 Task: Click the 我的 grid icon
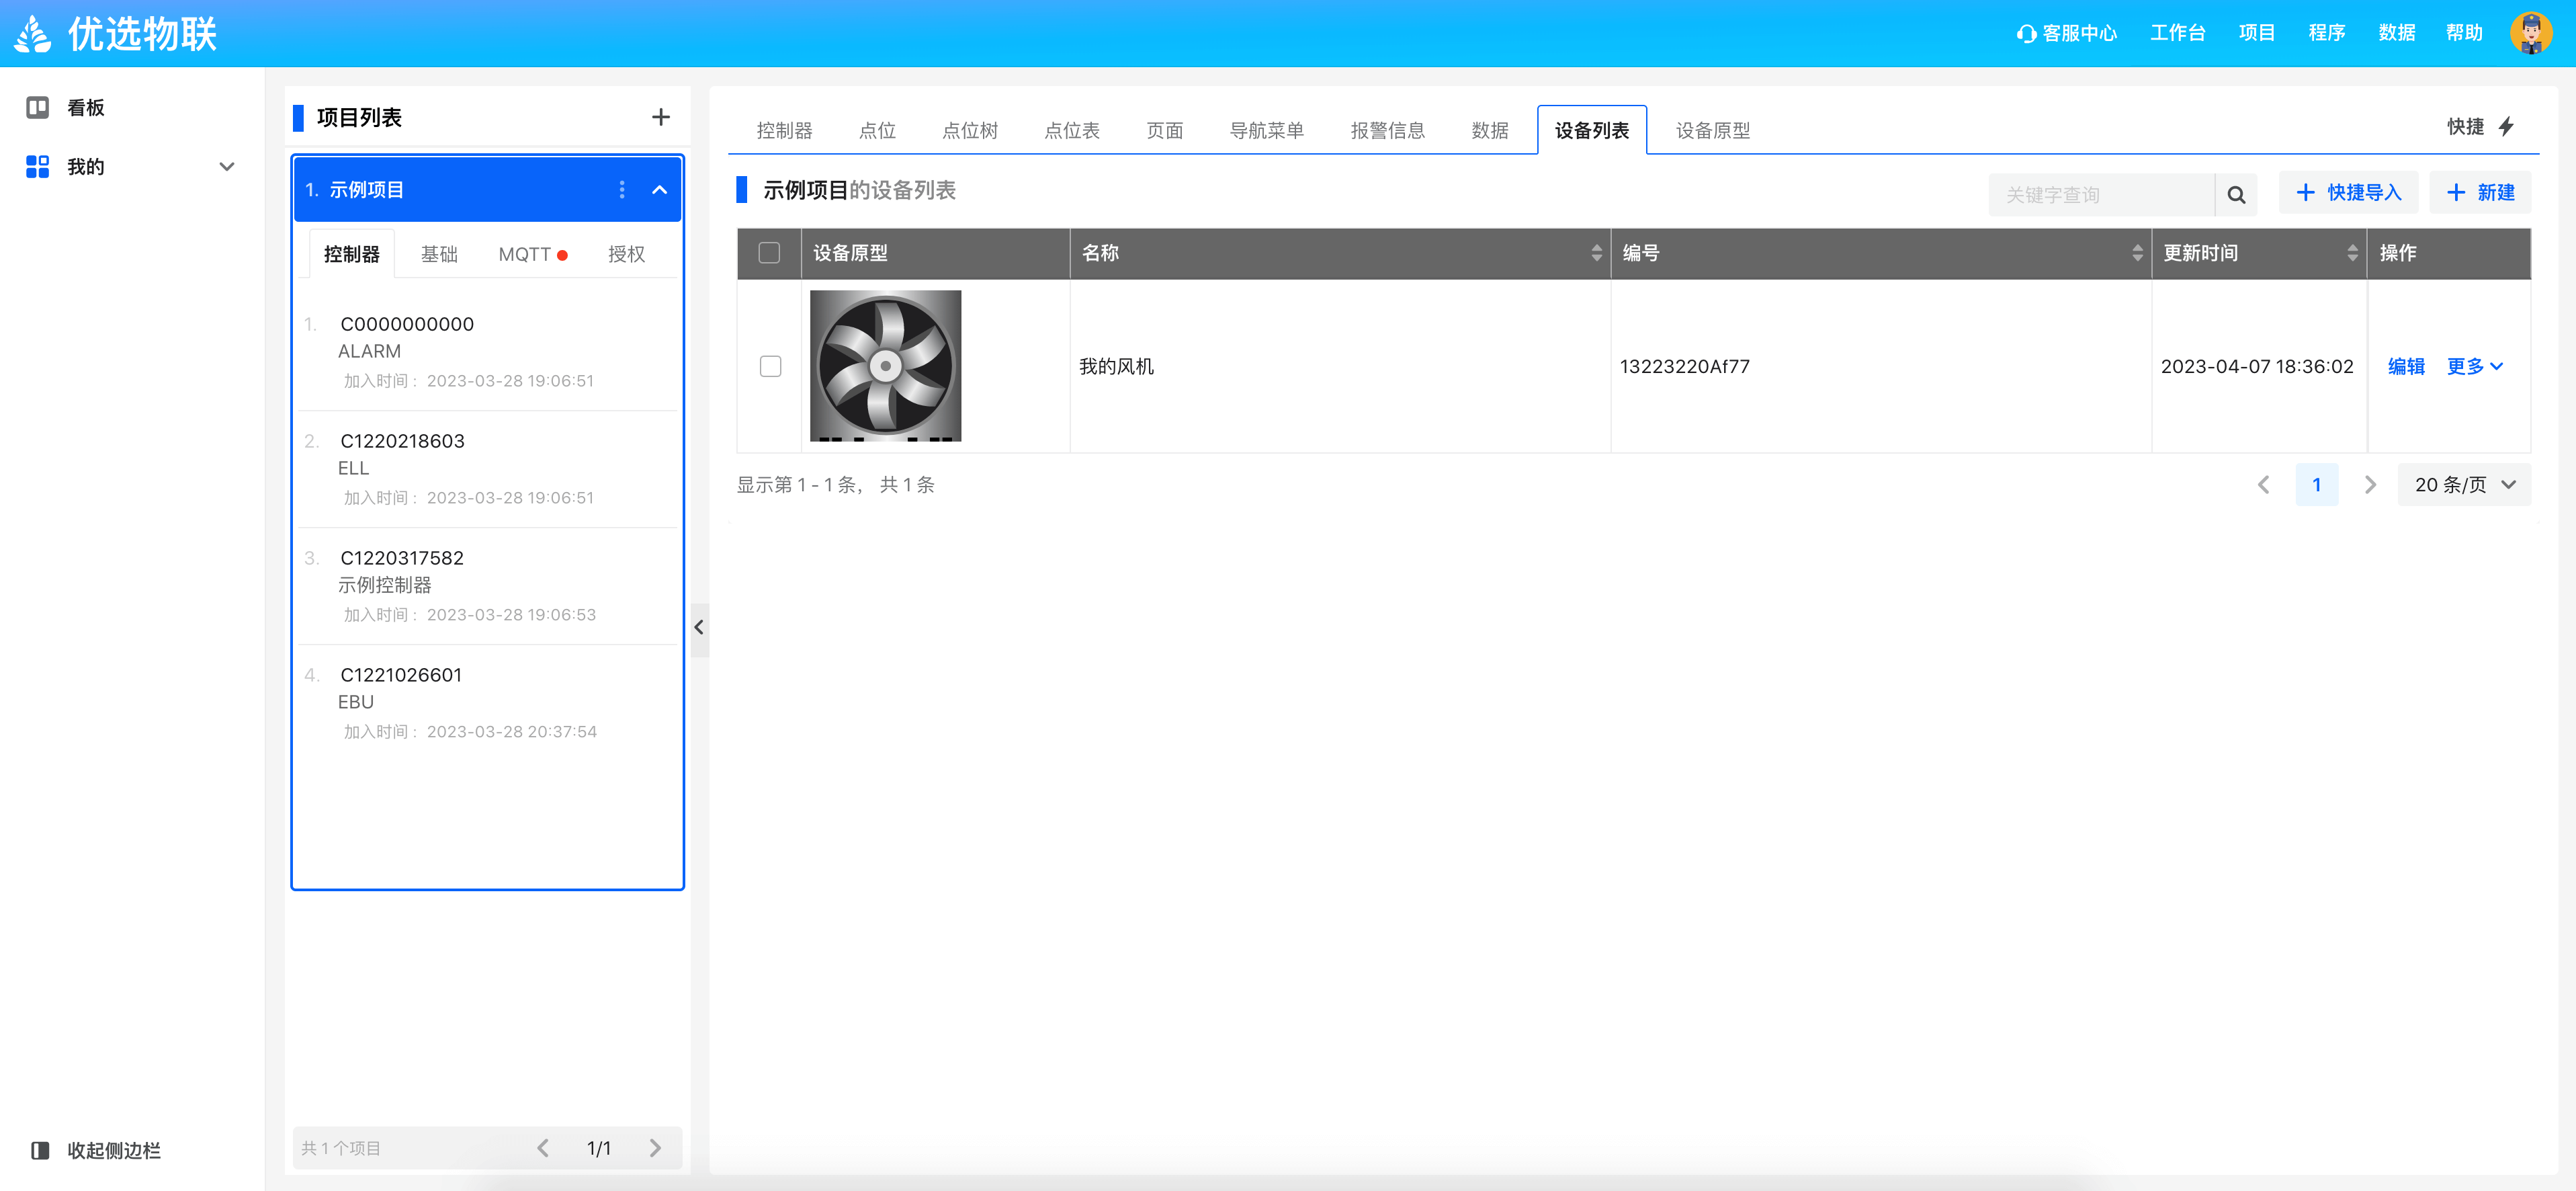pyautogui.click(x=38, y=166)
